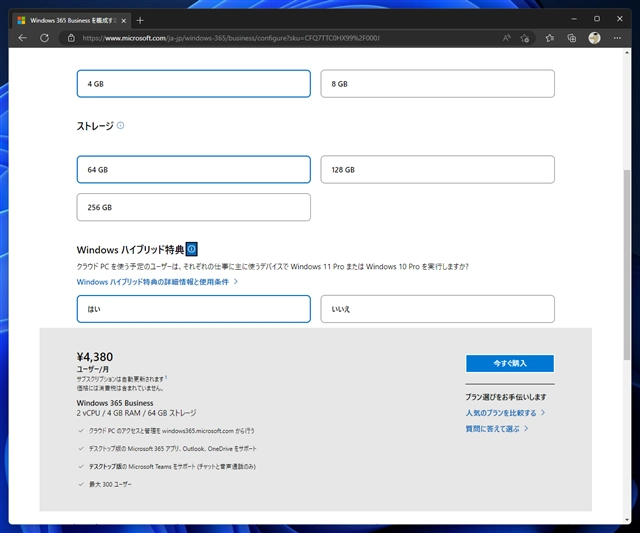Open the Collections icon

click(x=571, y=38)
